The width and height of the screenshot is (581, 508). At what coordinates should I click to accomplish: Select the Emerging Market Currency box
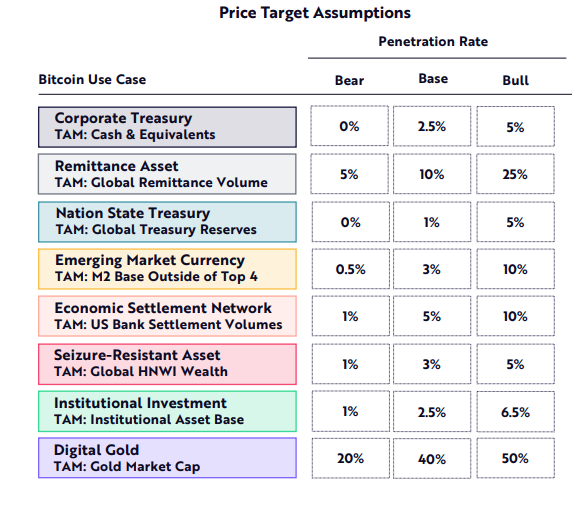167,269
